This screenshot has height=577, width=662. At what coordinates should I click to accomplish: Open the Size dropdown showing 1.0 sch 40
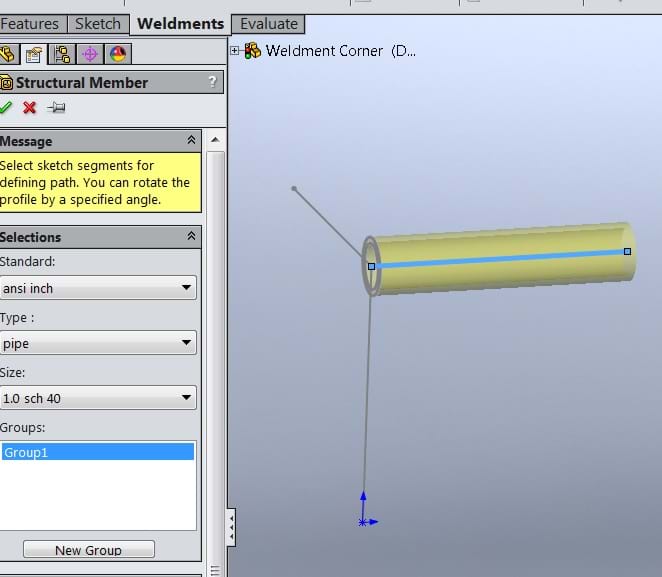pos(98,398)
